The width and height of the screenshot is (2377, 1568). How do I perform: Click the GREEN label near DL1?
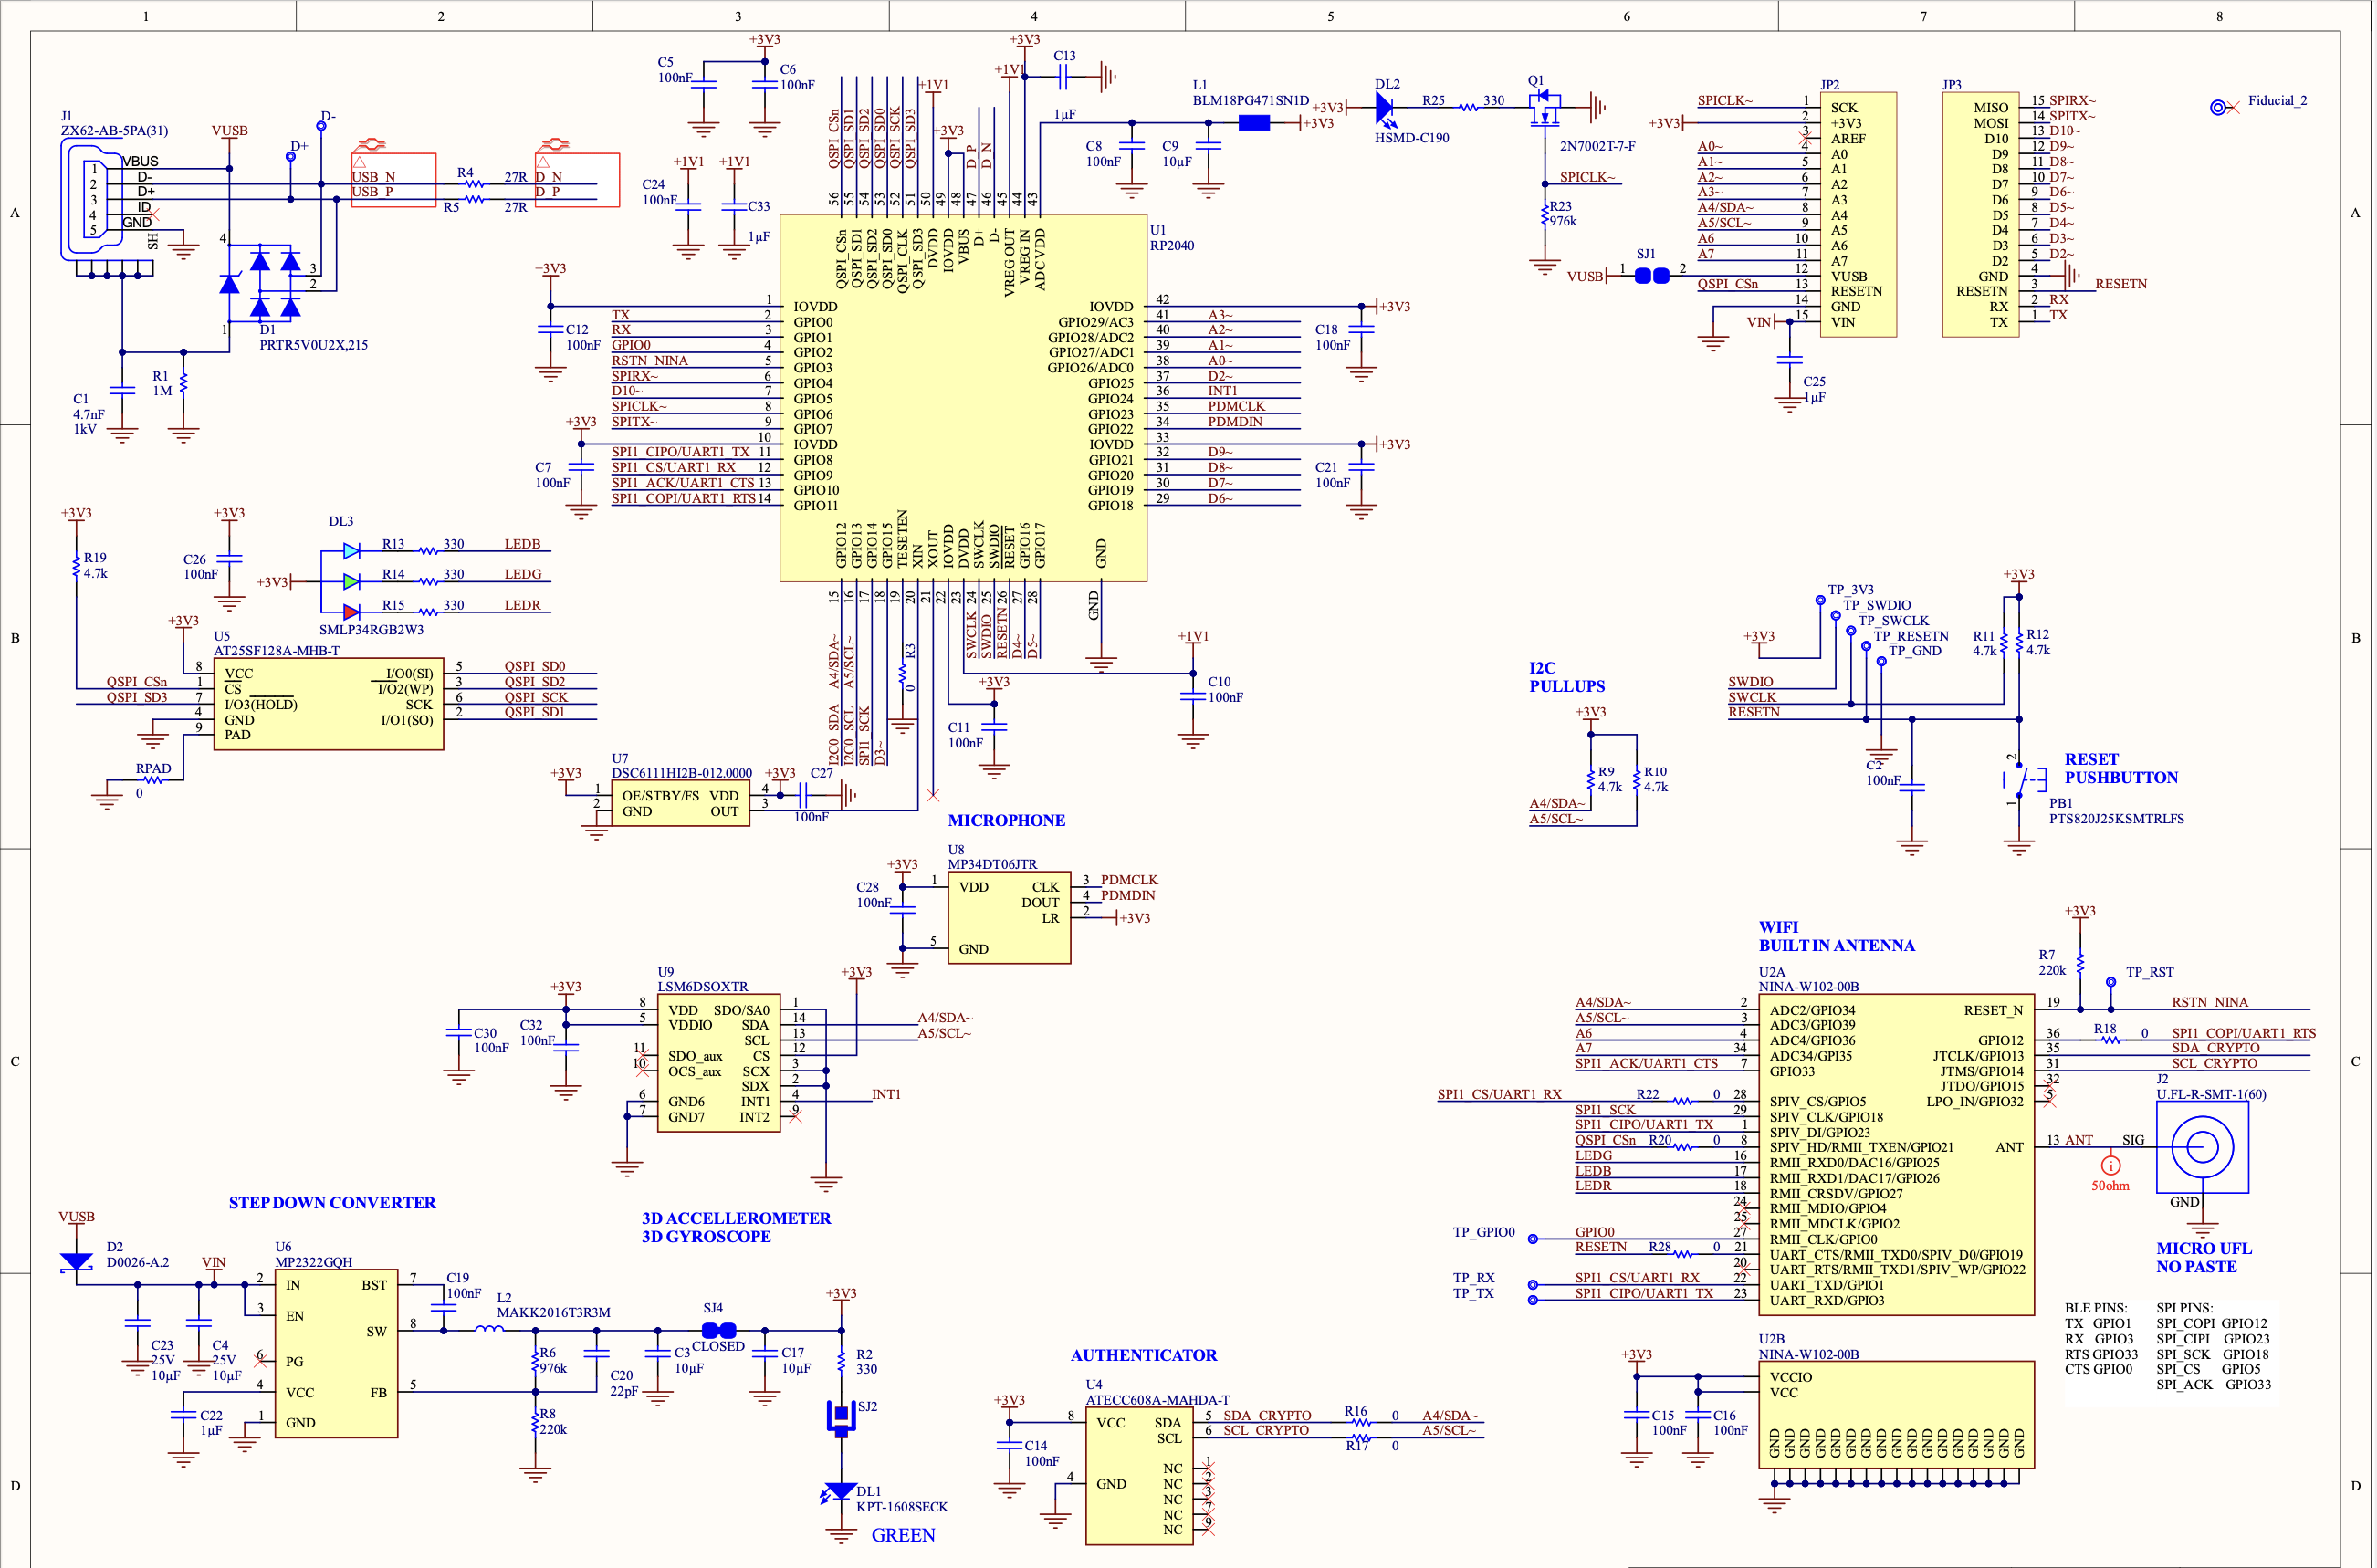point(905,1537)
